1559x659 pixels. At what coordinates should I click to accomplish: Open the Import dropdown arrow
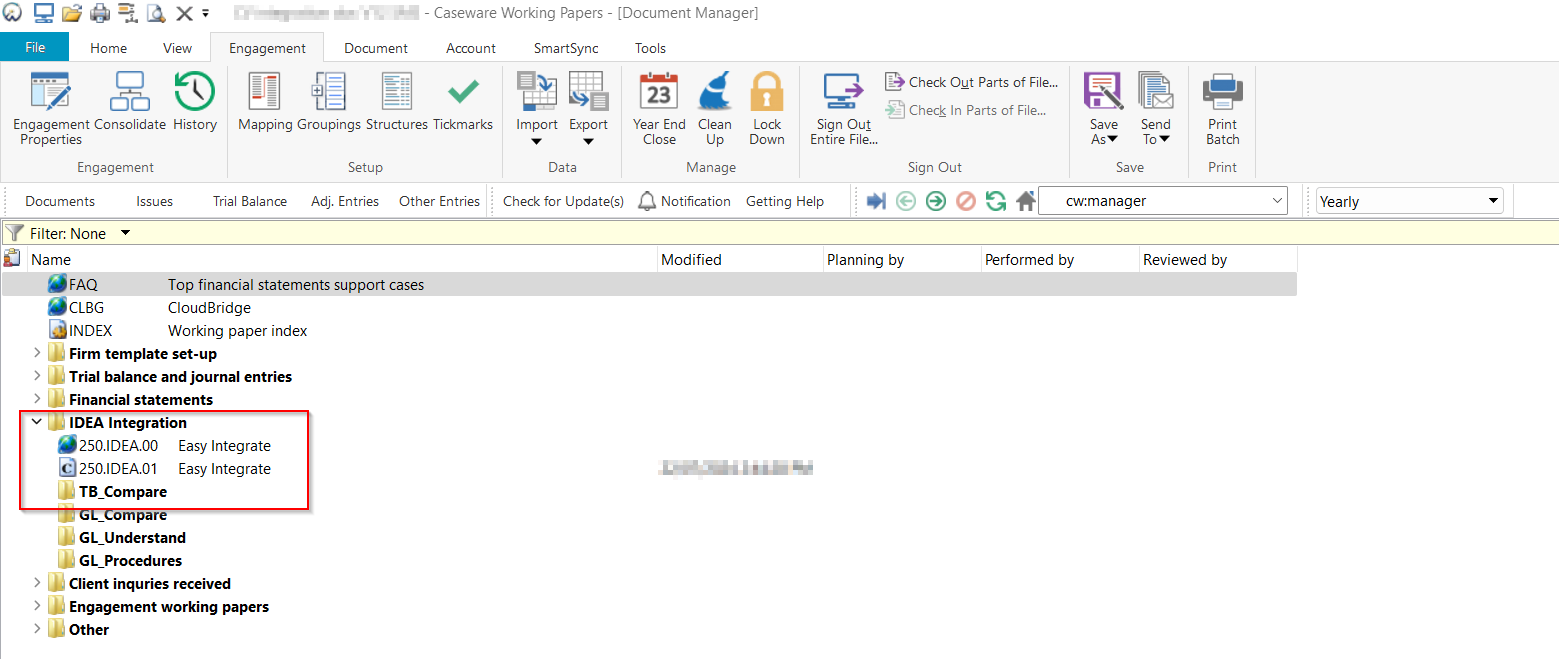(536, 141)
